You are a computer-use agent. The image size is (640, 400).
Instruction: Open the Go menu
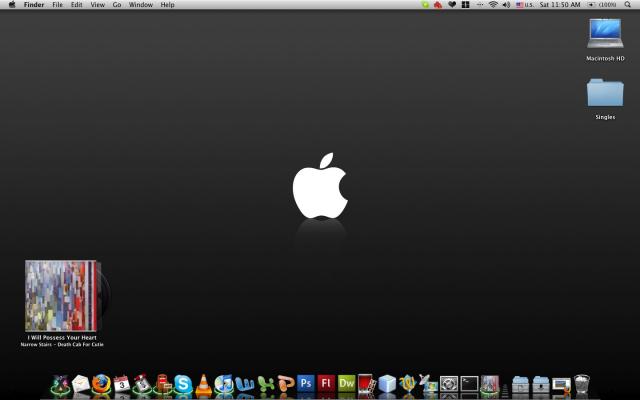click(x=117, y=5)
